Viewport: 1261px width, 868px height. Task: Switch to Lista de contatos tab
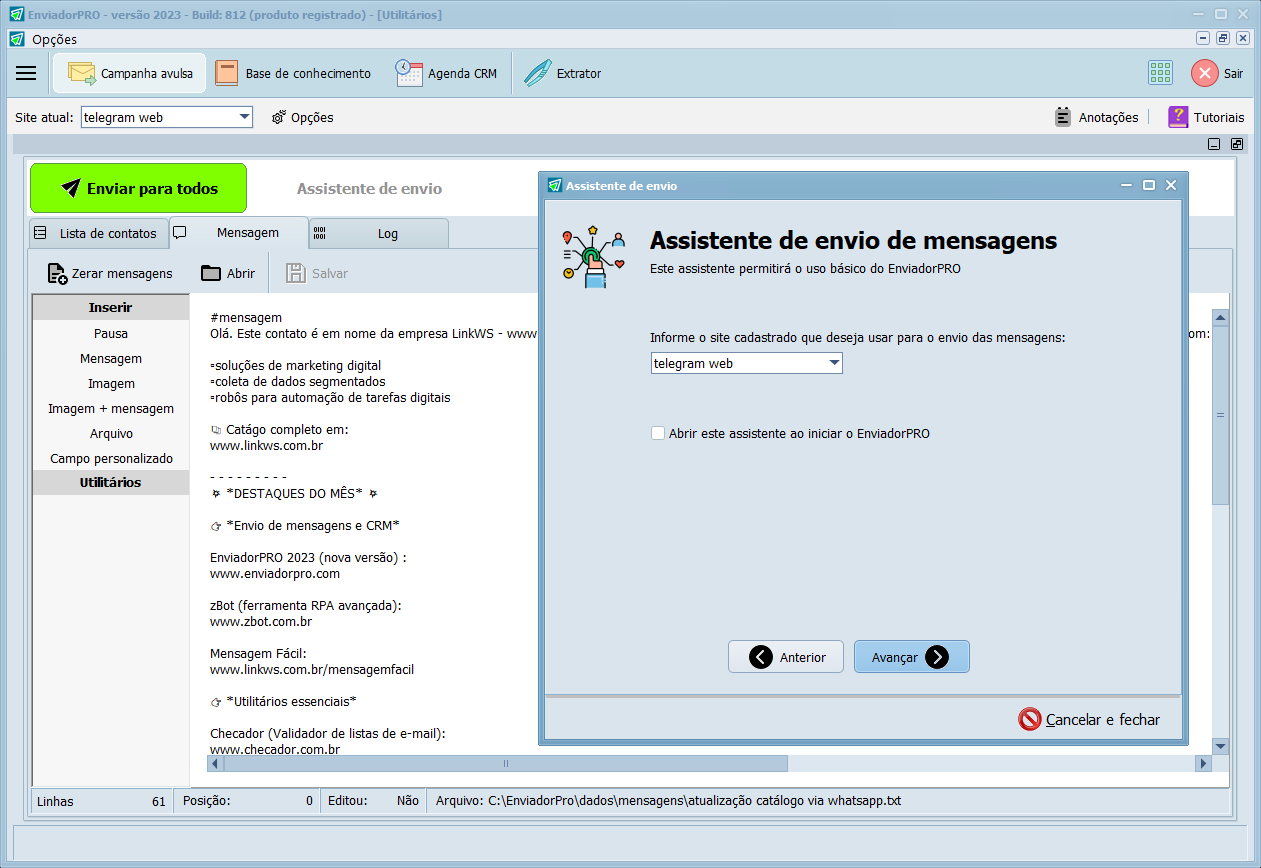[97, 233]
